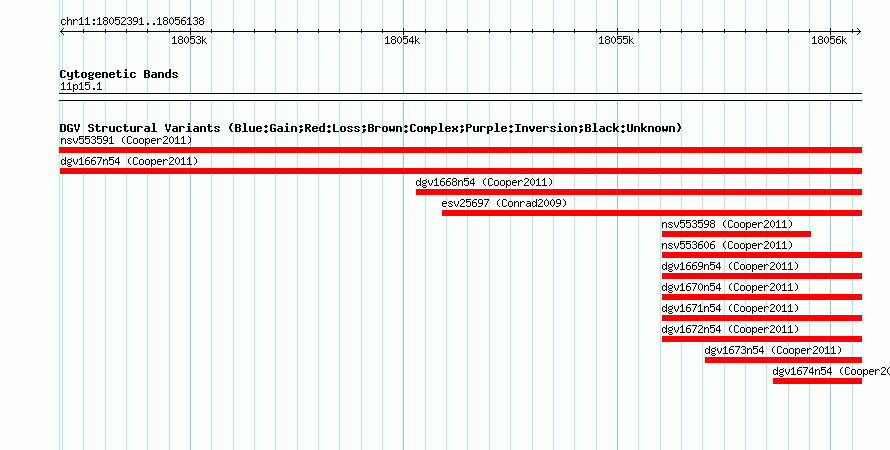The width and height of the screenshot is (890, 450).
Task: Open dgv1670n54 (Cooper2011) variant label
Action: click(730, 287)
